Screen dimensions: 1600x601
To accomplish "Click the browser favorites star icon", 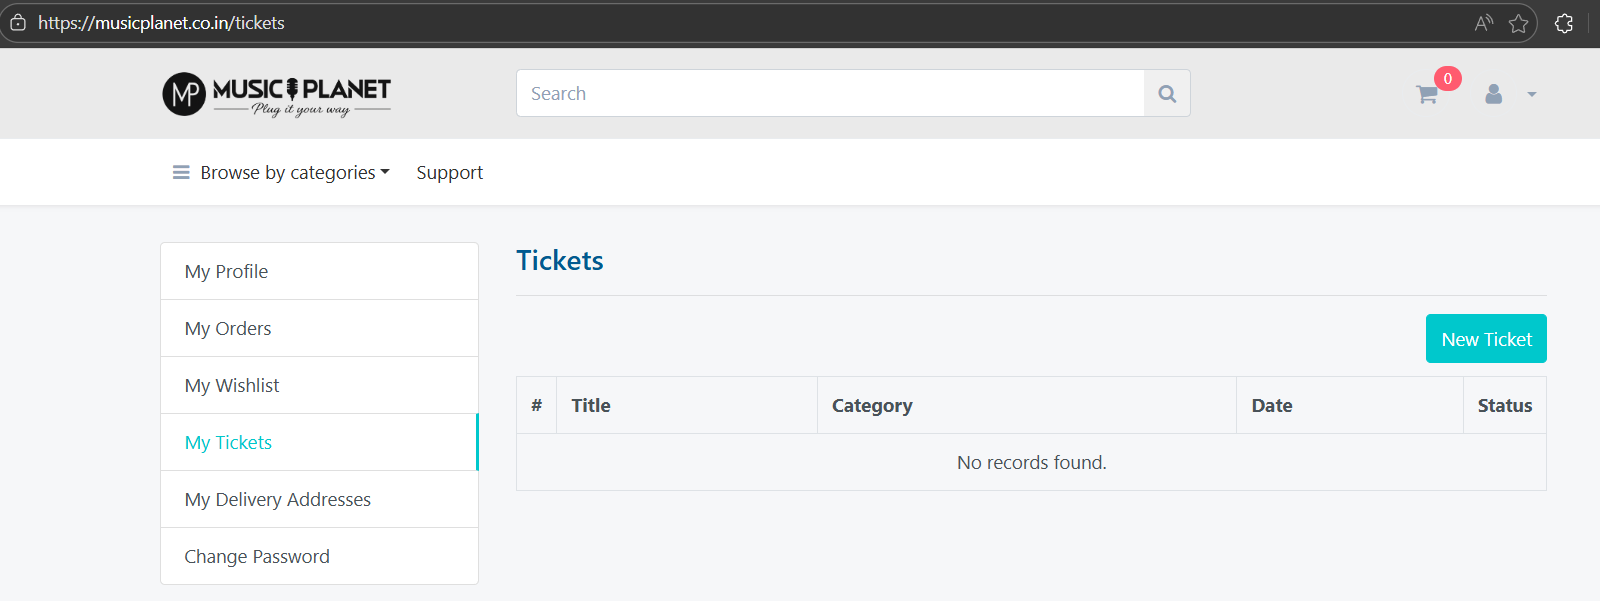I will tap(1518, 23).
